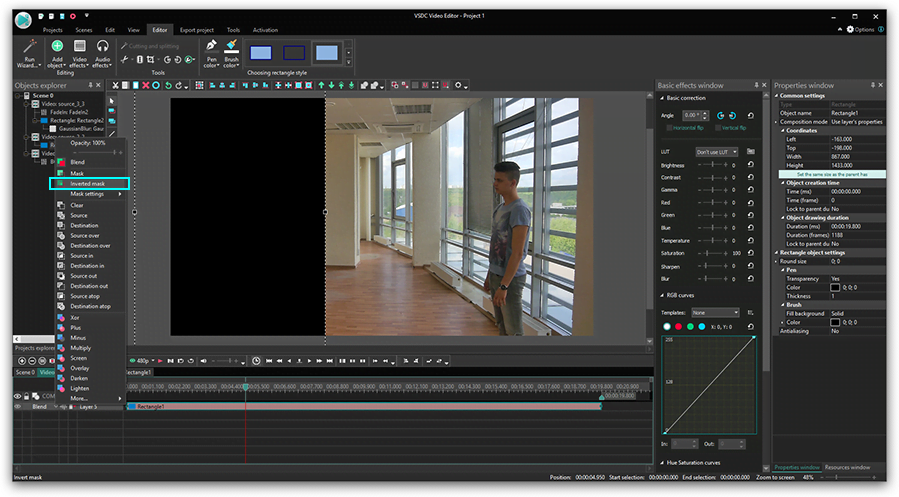Reset the RGB curves
Viewport: 899px width, 497px height.
point(751,326)
